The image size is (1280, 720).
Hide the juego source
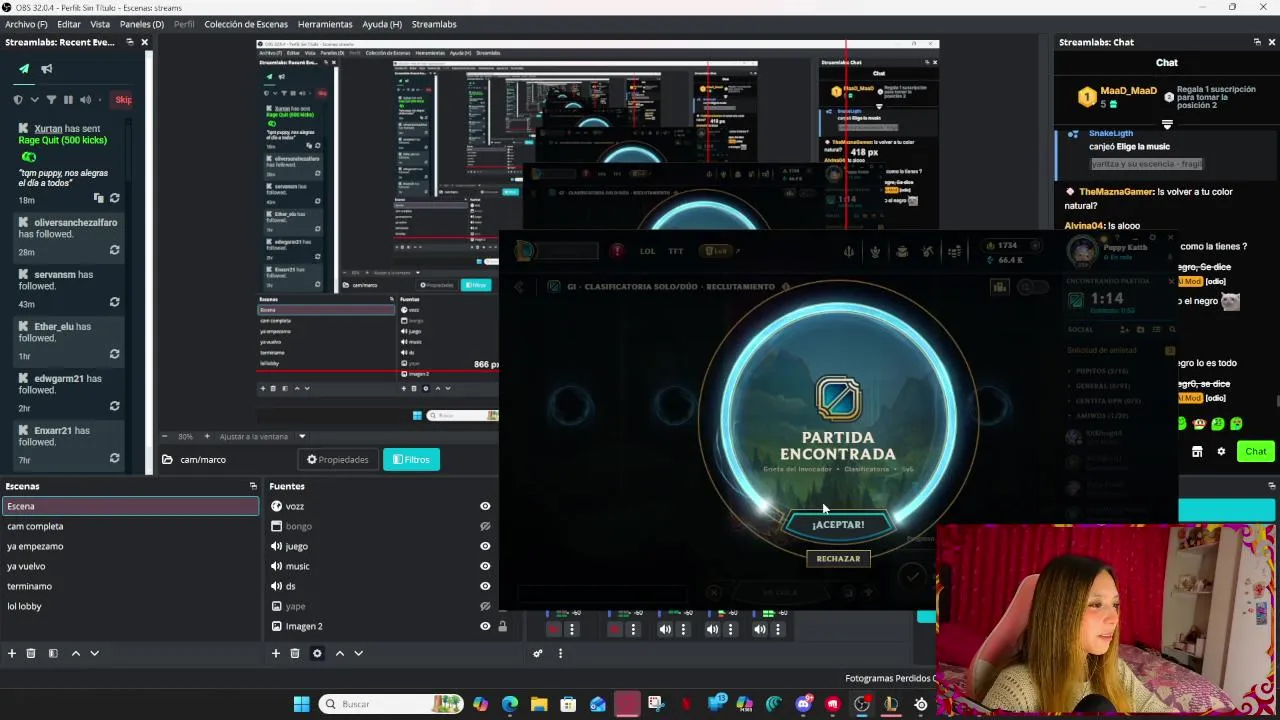point(485,546)
